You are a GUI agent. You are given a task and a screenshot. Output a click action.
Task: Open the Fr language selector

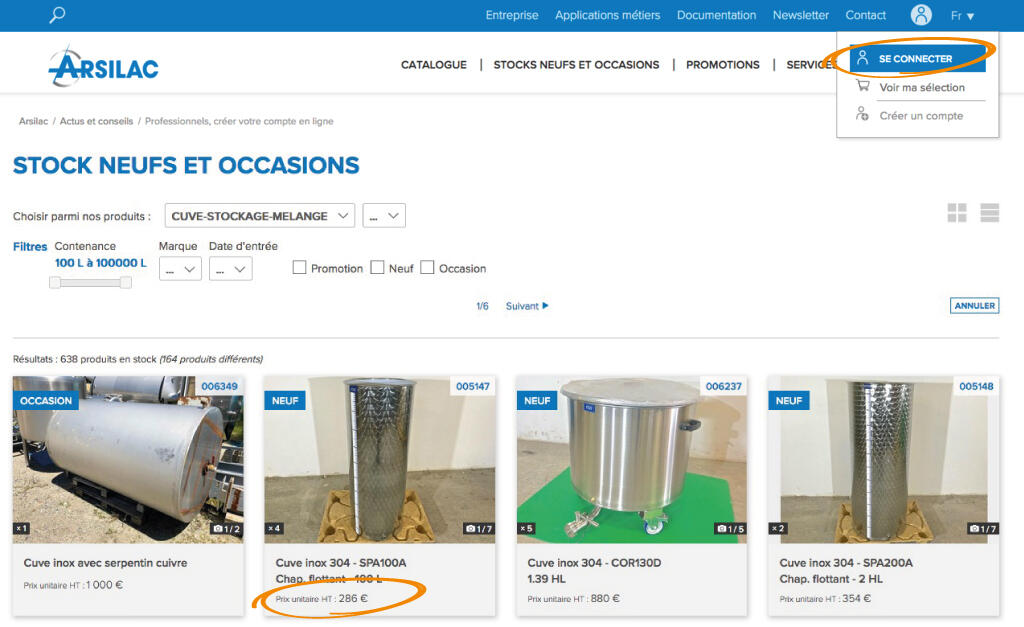tap(963, 16)
